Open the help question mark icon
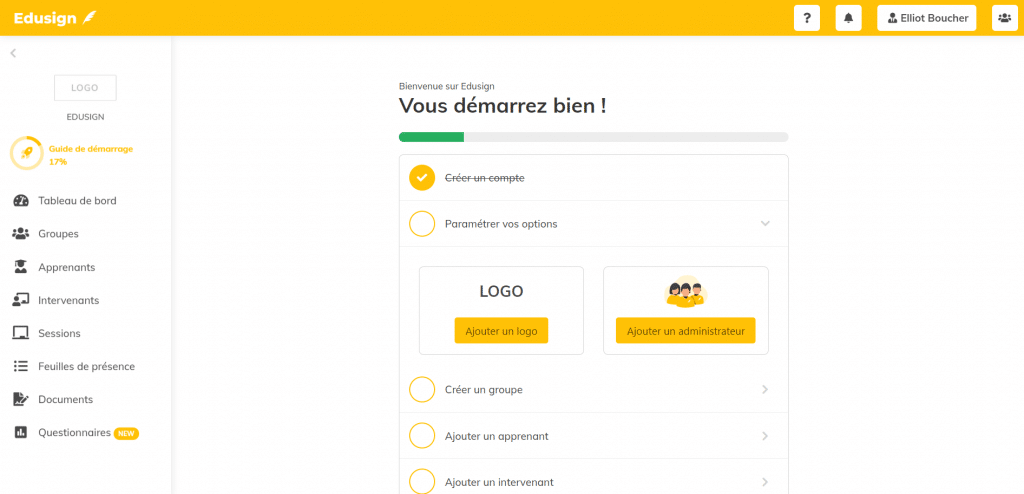The width and height of the screenshot is (1024, 494). (807, 18)
